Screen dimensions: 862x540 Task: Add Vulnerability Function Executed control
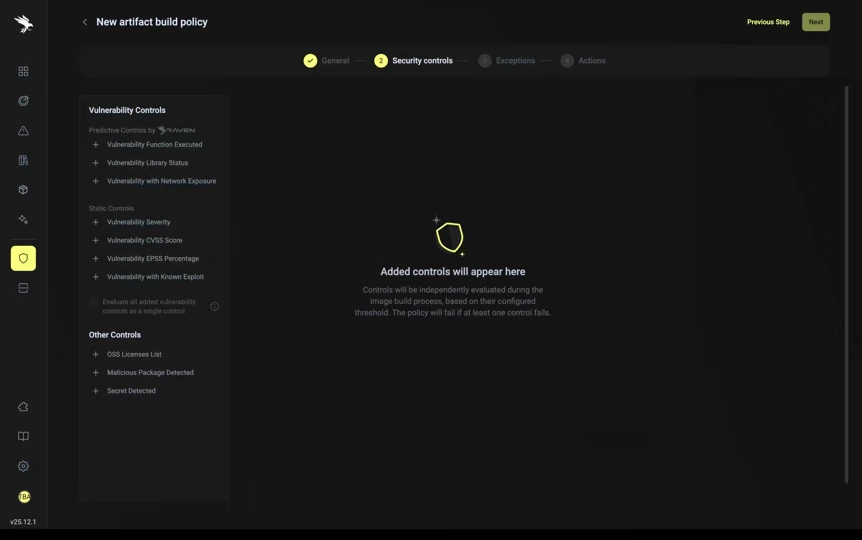96,145
